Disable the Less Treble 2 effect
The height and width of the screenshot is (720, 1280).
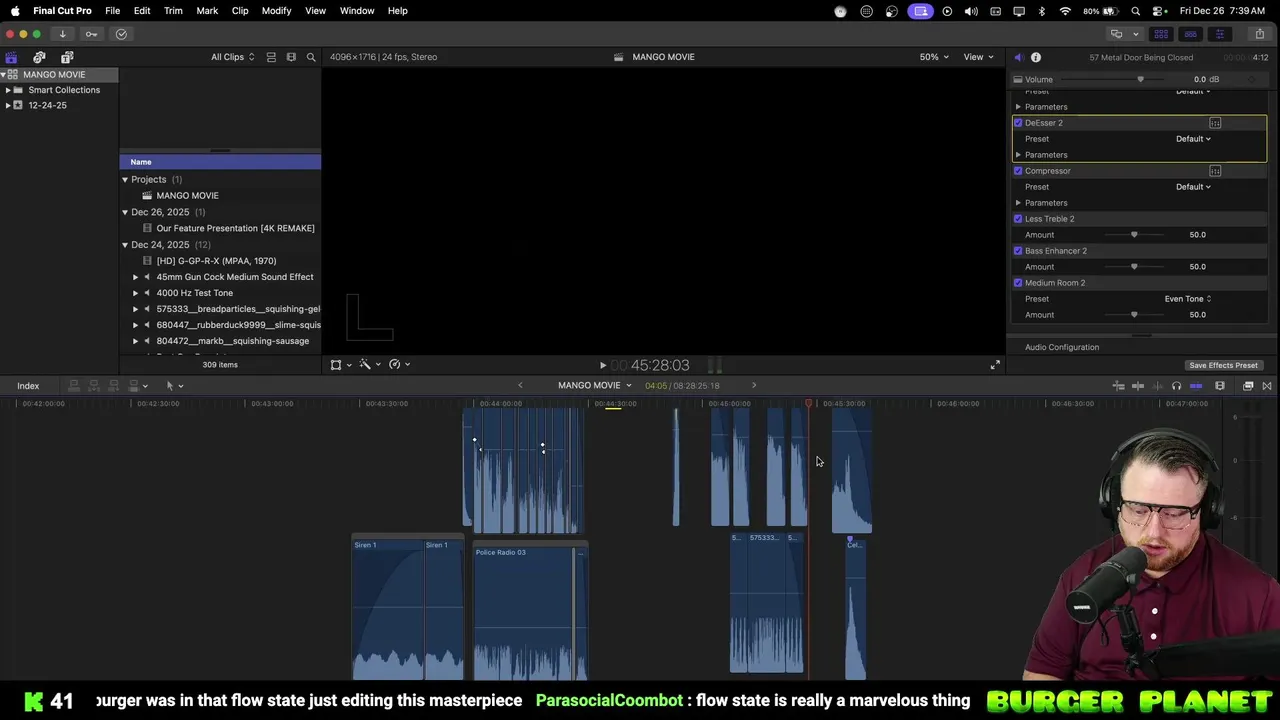(x=1018, y=219)
